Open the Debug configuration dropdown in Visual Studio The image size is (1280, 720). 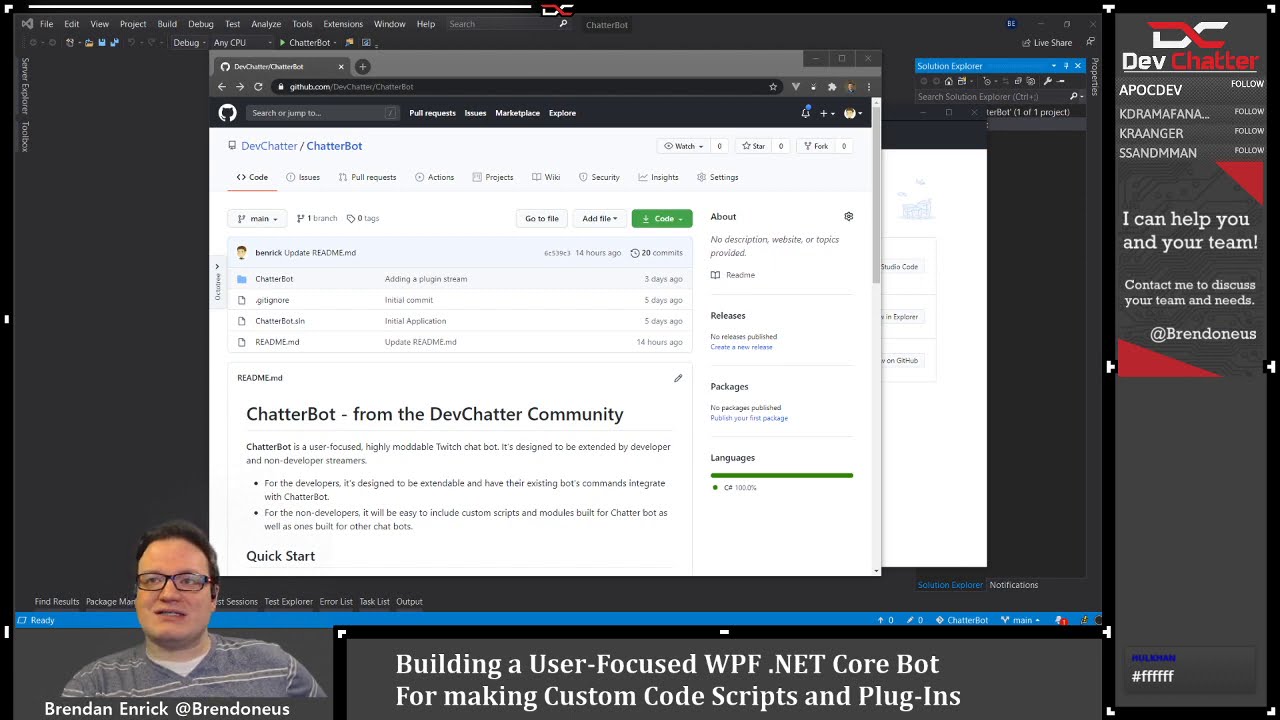190,43
